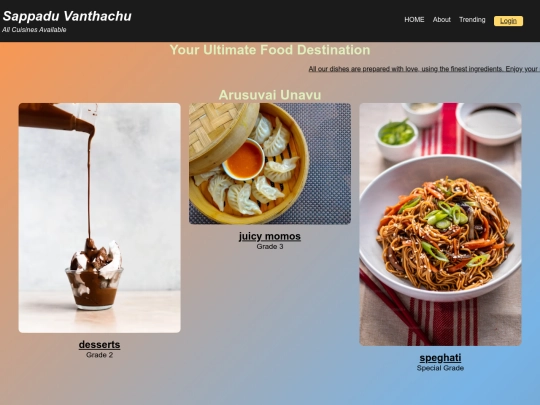Open the speghati link

pyautogui.click(x=440, y=358)
